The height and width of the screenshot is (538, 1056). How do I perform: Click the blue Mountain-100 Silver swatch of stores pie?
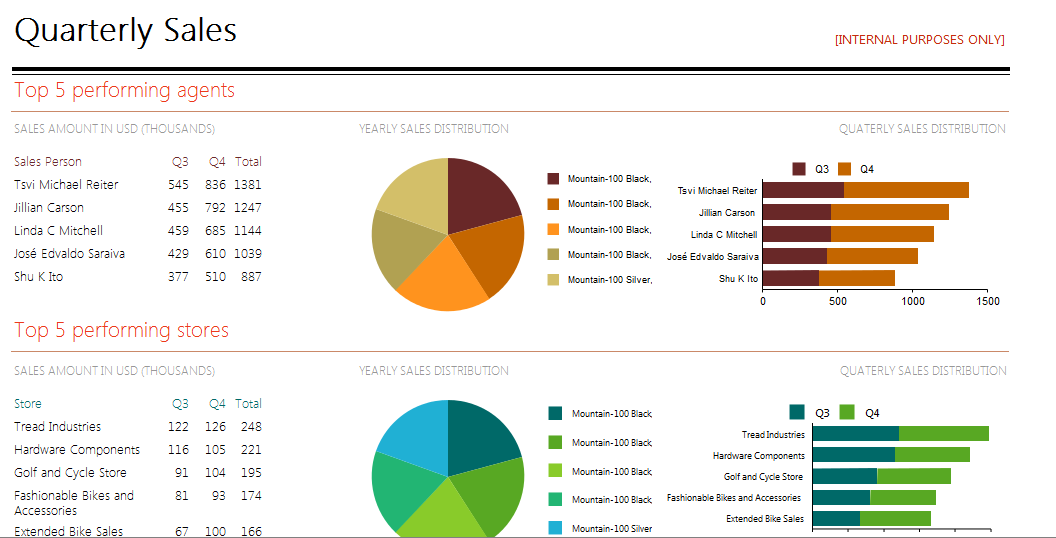point(555,528)
